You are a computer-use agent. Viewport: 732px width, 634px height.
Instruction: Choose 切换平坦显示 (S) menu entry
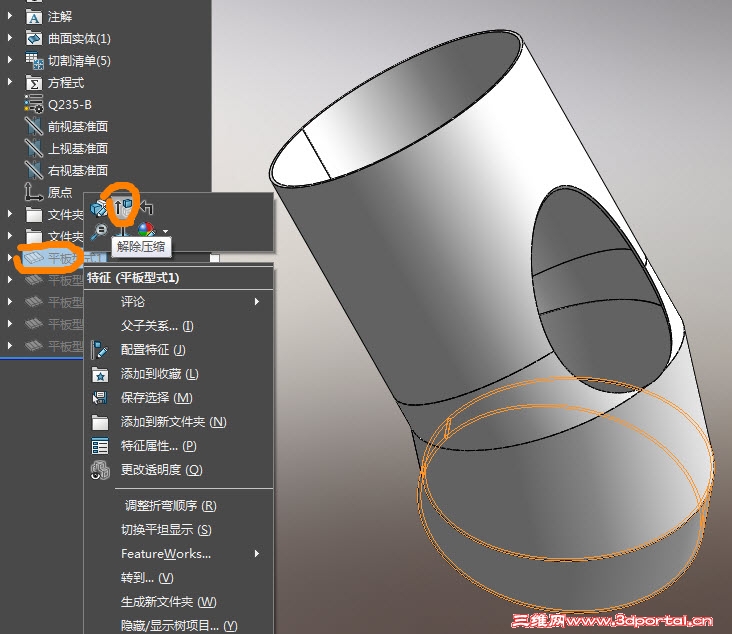pos(166,529)
